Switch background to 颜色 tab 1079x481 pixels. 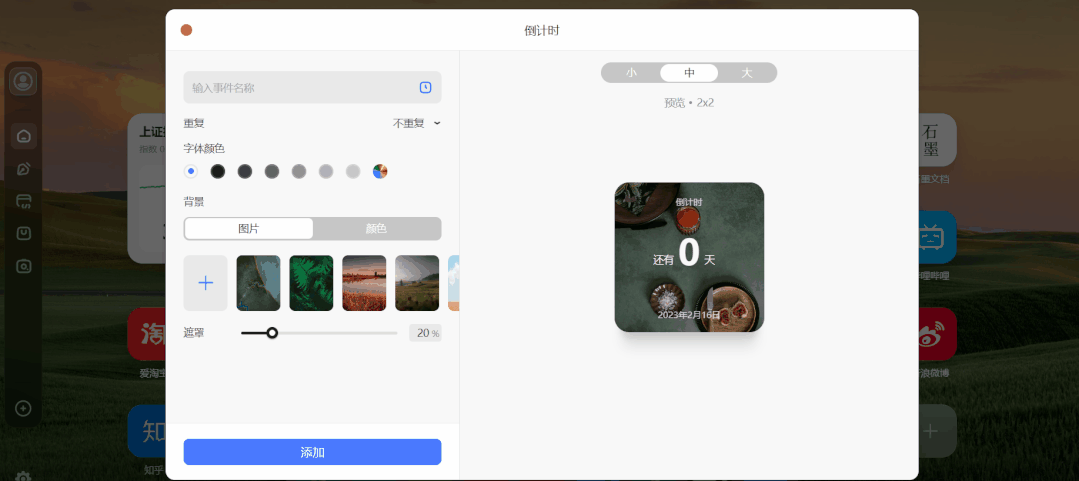coord(376,228)
